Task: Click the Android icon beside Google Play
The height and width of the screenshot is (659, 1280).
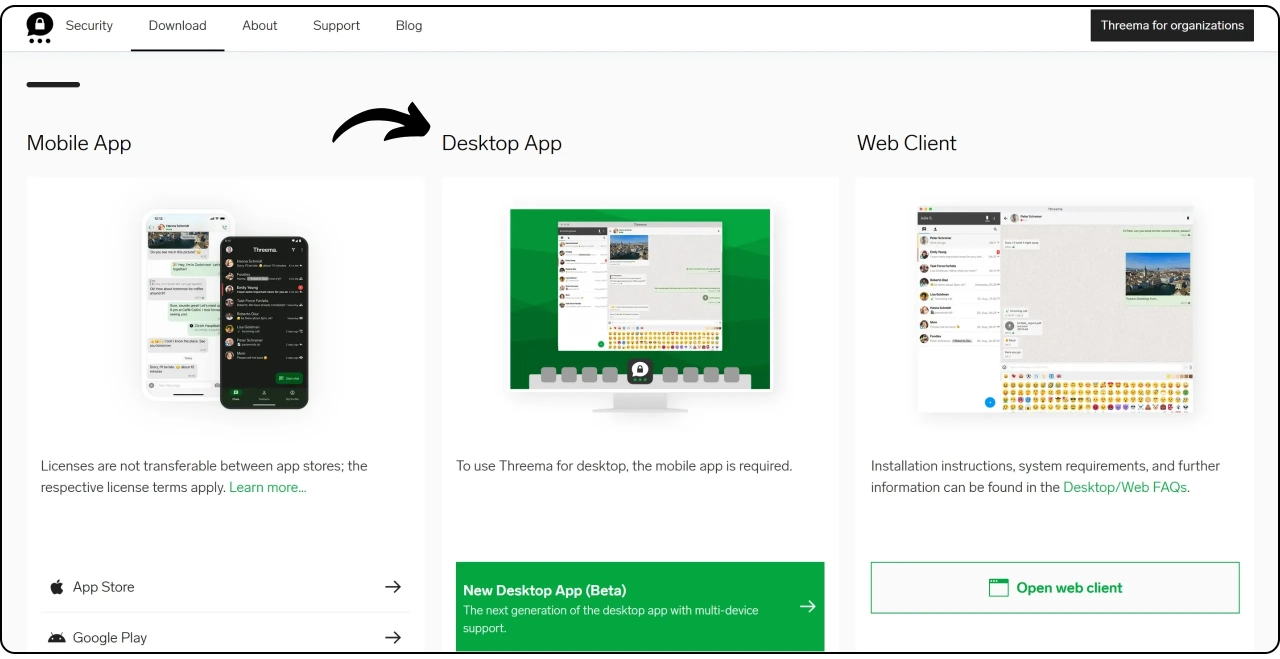Action: point(57,637)
